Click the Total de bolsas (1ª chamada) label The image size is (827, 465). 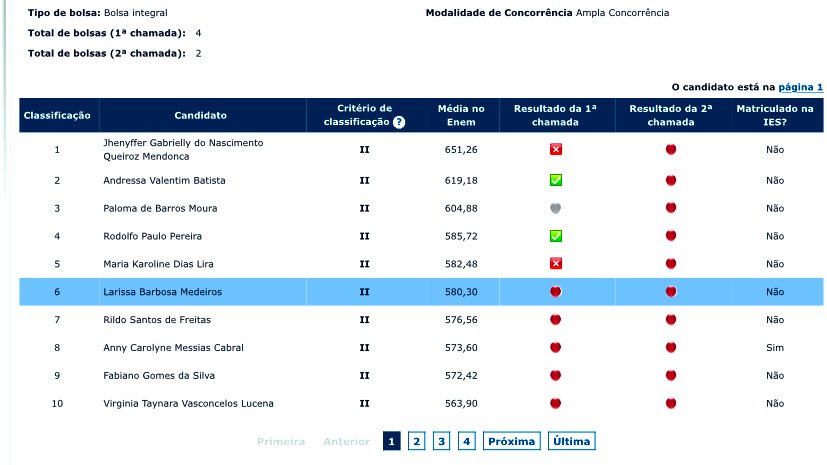[107, 33]
